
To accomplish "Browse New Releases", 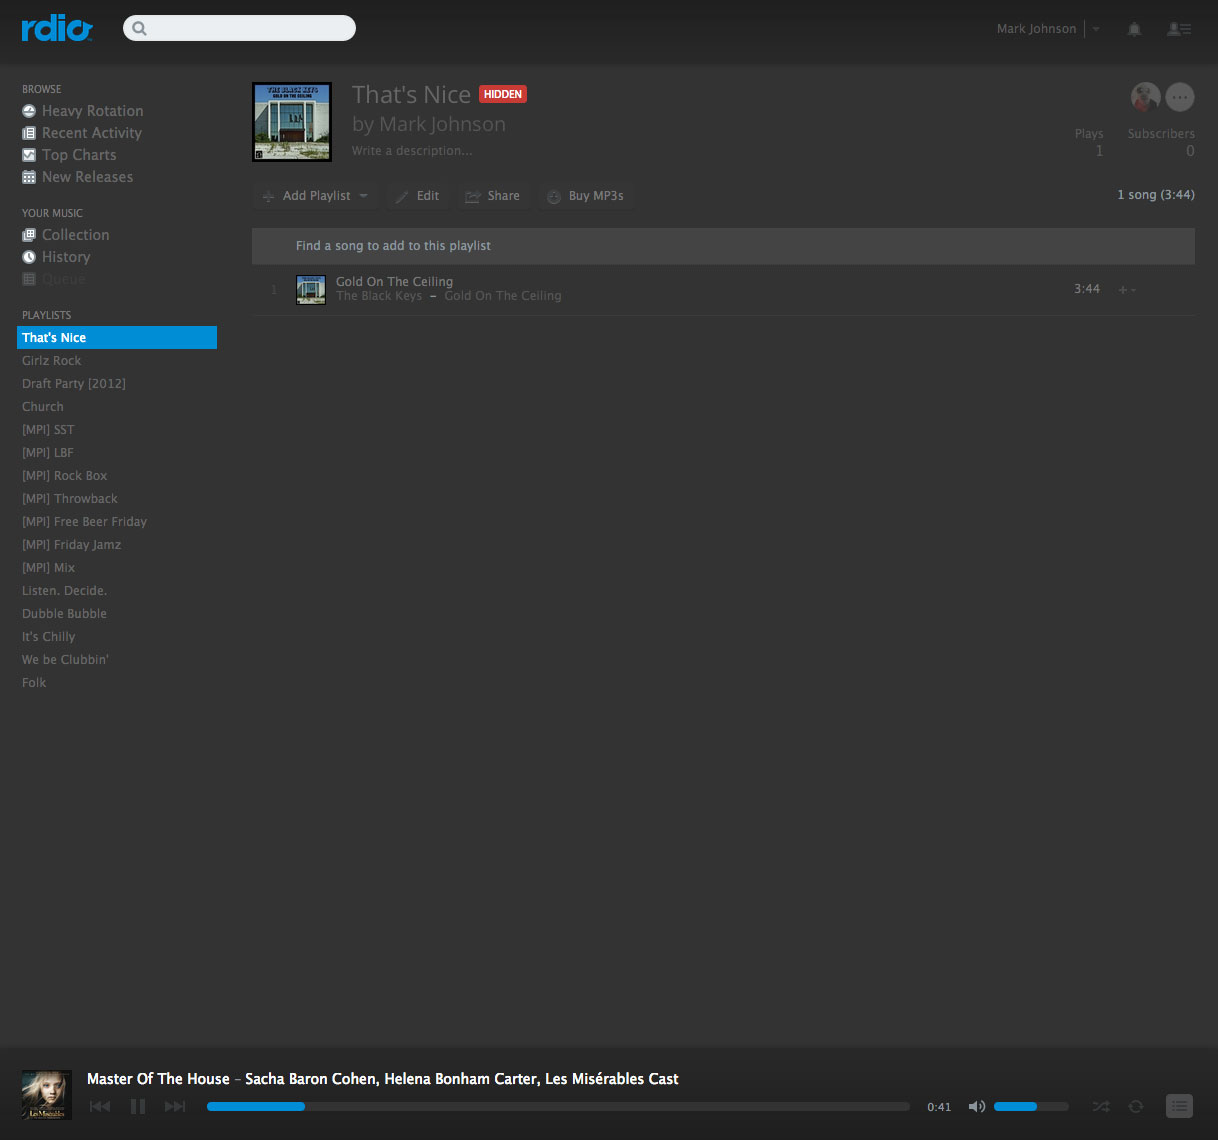I will click(x=87, y=177).
